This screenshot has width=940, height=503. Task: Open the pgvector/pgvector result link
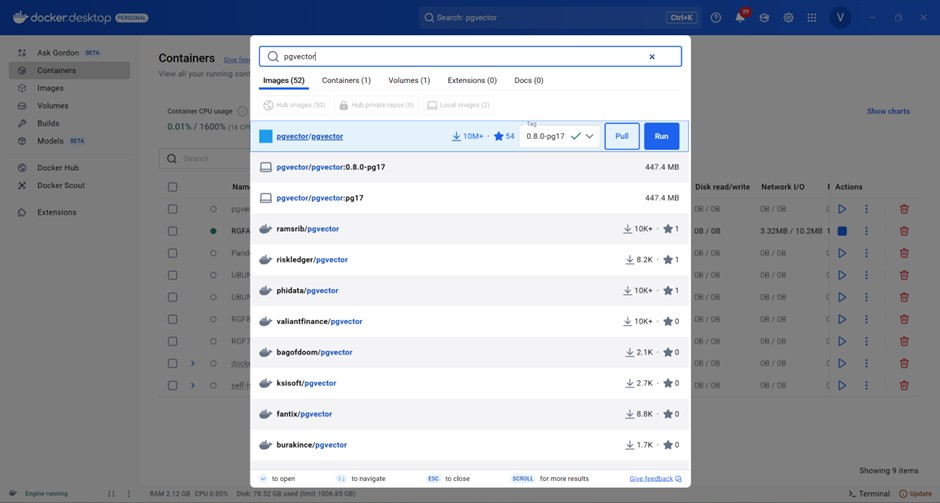point(309,136)
